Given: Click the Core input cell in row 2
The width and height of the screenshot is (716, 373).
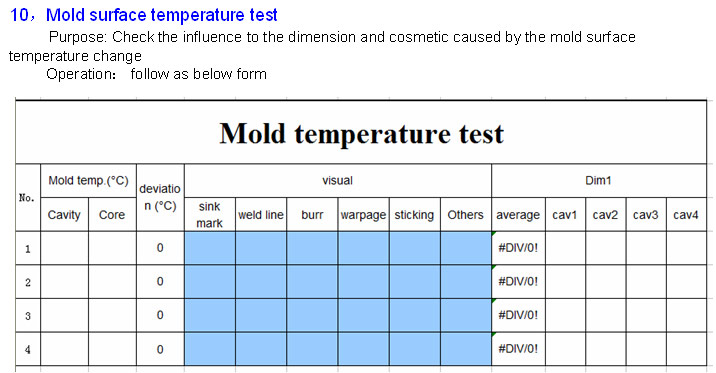Looking at the screenshot, I should (112, 282).
